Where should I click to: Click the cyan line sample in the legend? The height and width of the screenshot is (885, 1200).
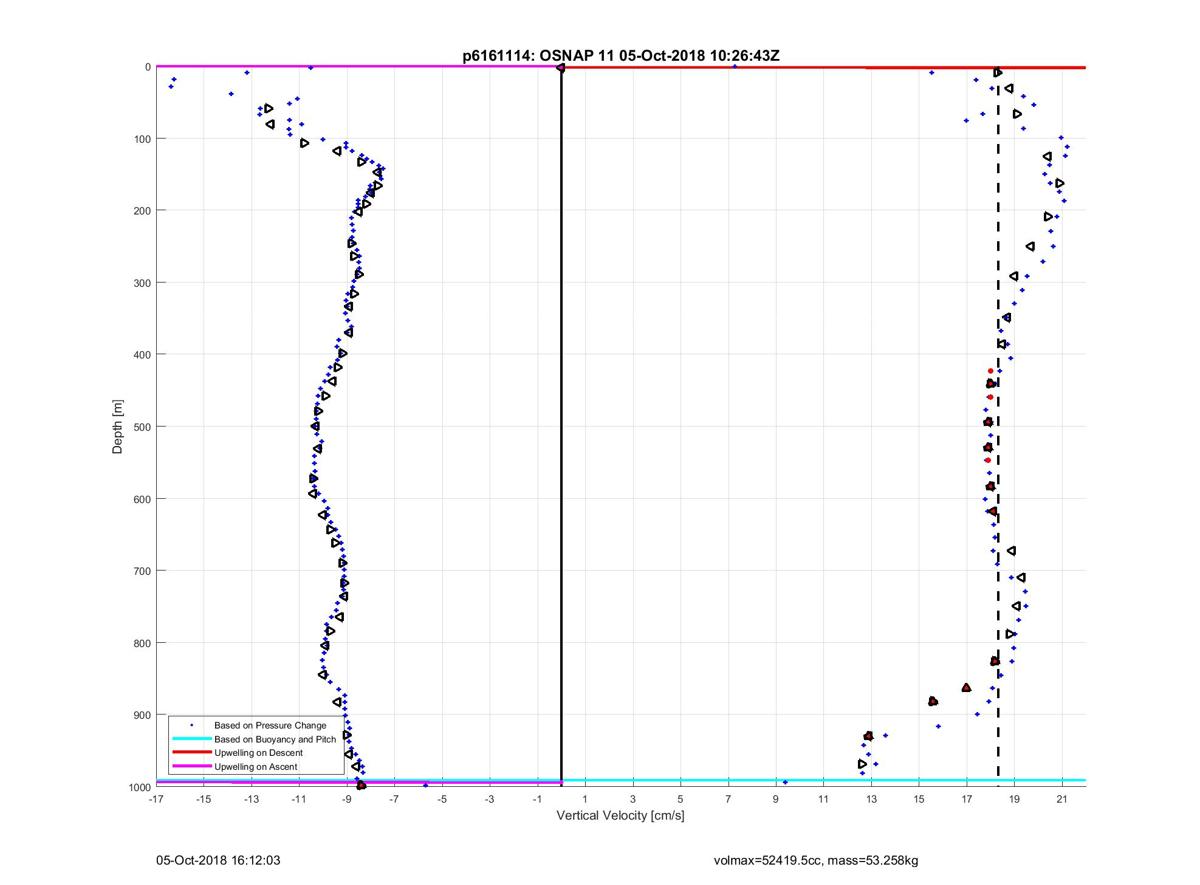click(x=191, y=739)
